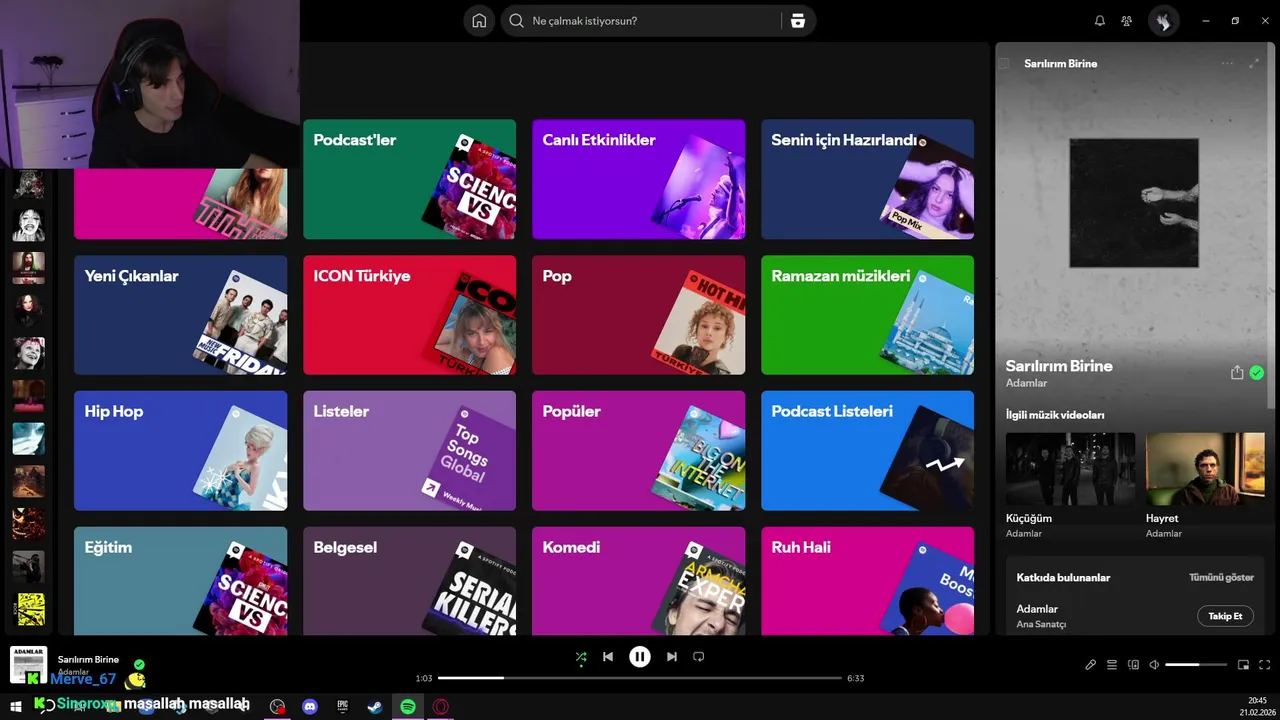Open yellow-black cover playlist in left sidebar

click(x=29, y=609)
